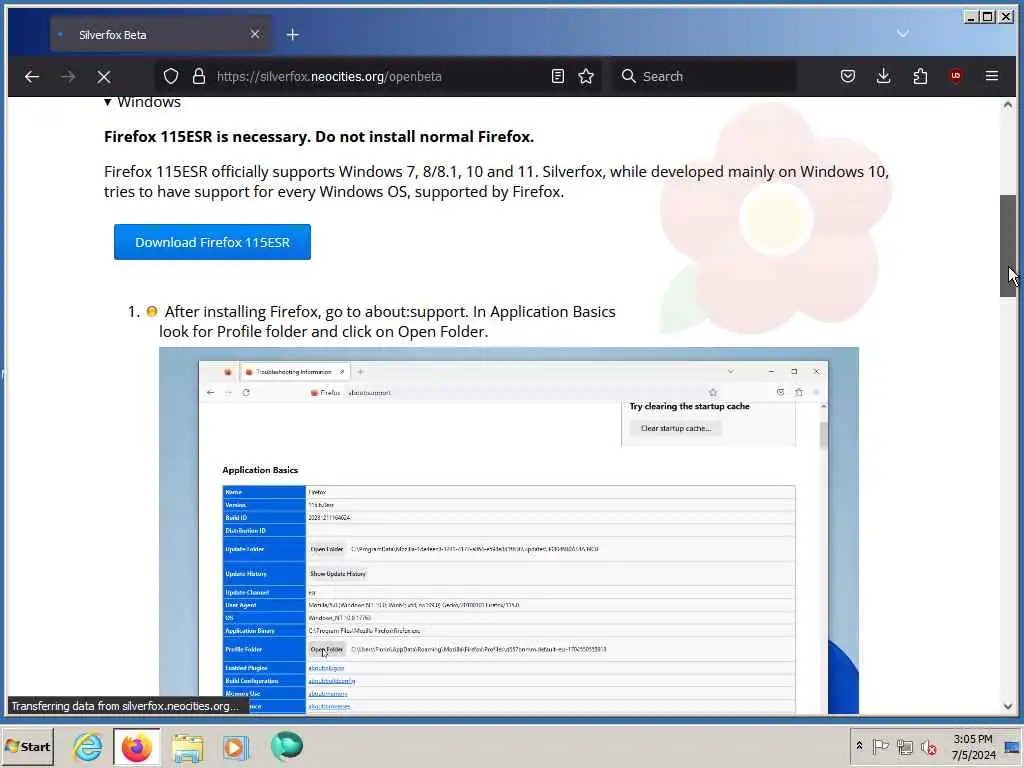Image resolution: width=1024 pixels, height=768 pixels.
Task: Click the about:support tutorial screenshot
Action: (509, 530)
